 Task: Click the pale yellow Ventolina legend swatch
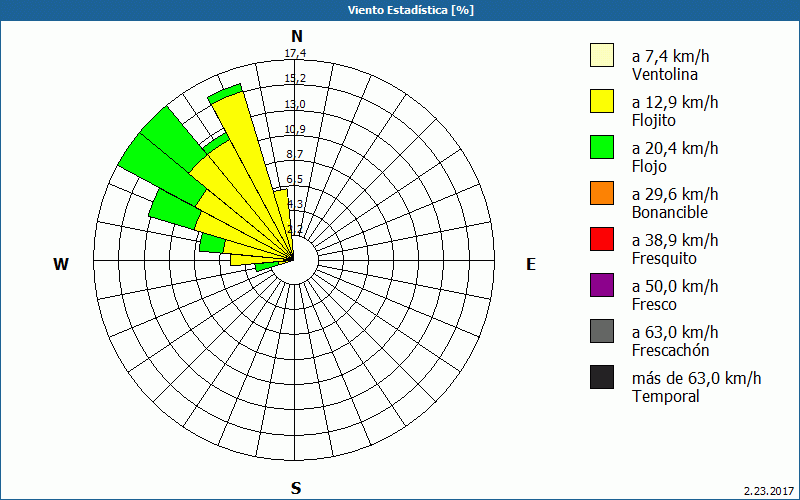click(x=602, y=55)
